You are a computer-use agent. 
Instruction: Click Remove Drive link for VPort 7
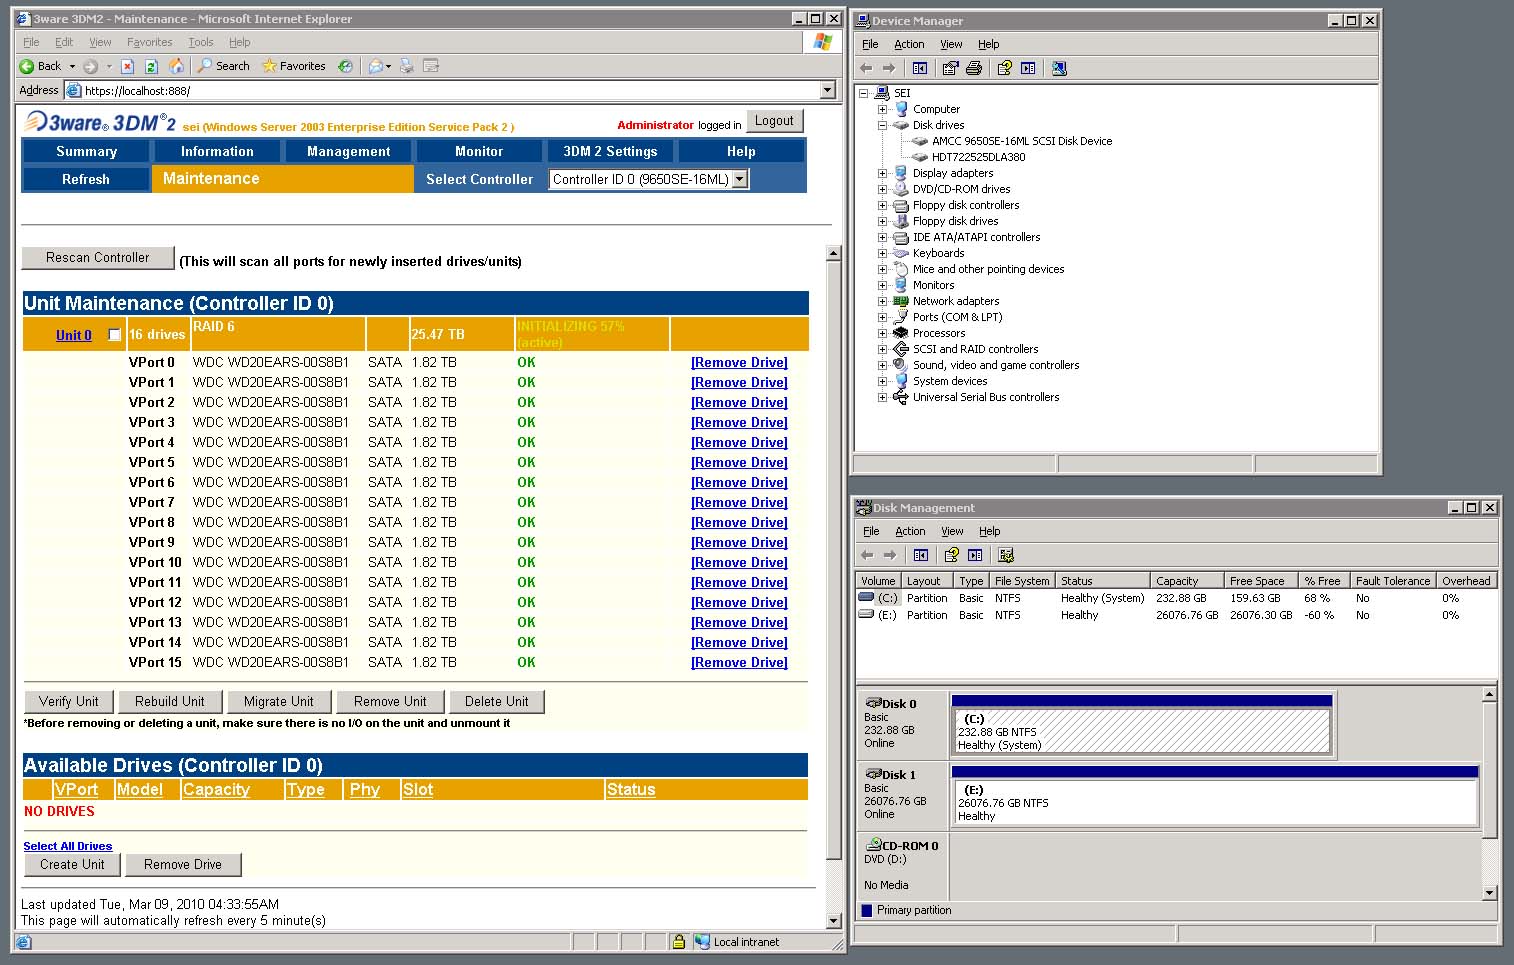(739, 502)
